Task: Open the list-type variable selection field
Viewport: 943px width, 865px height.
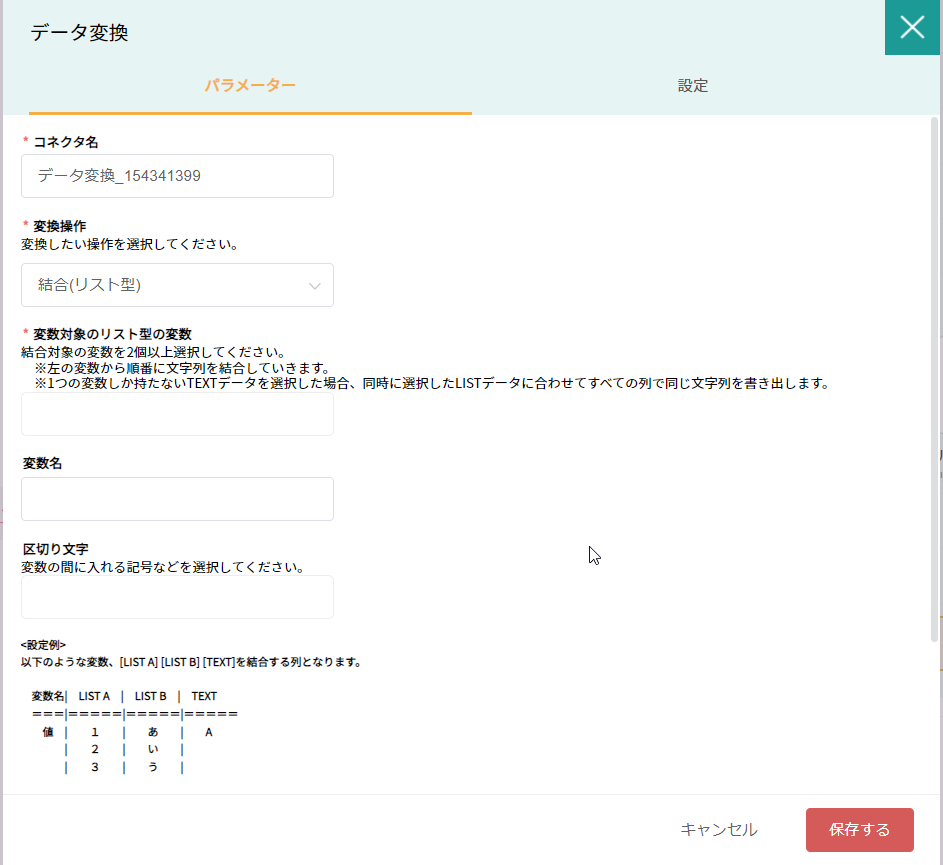Action: (177, 414)
